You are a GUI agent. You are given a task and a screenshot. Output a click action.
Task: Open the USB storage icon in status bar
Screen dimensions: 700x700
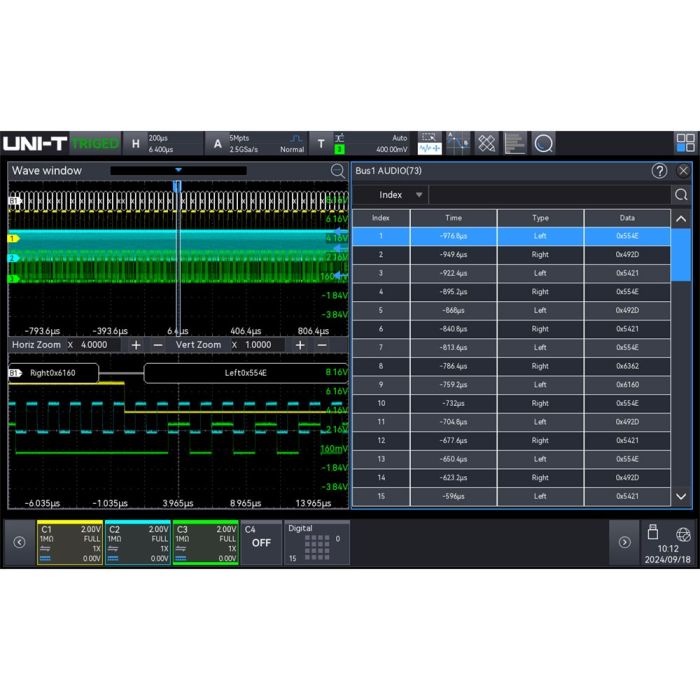click(653, 533)
